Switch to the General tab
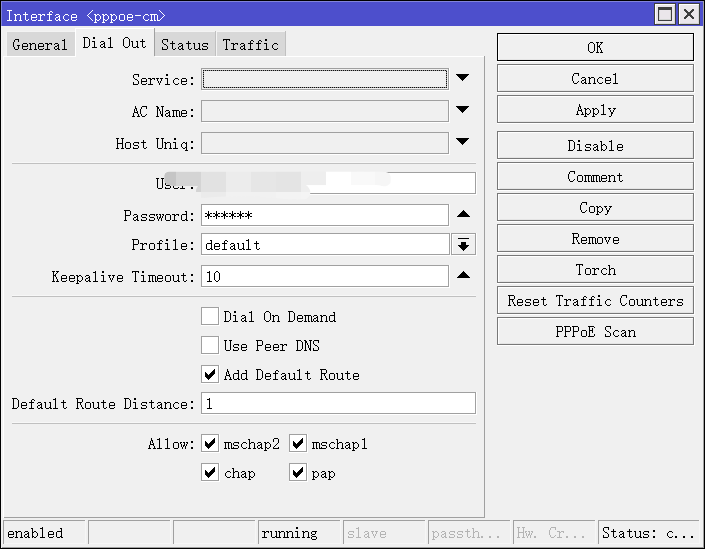 point(40,44)
